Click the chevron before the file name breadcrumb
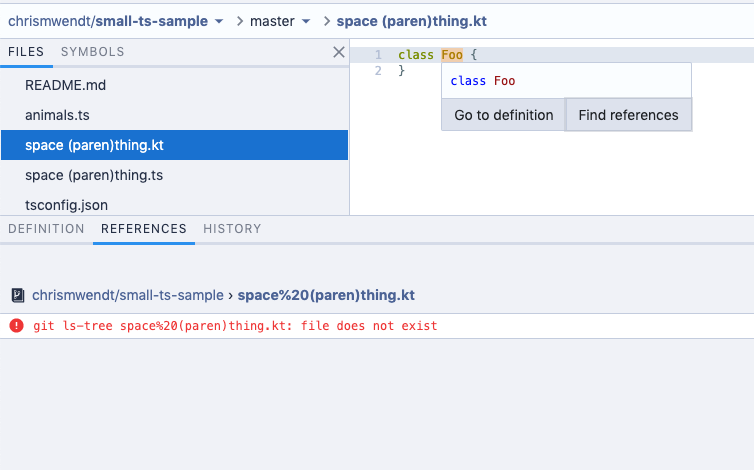 click(327, 21)
